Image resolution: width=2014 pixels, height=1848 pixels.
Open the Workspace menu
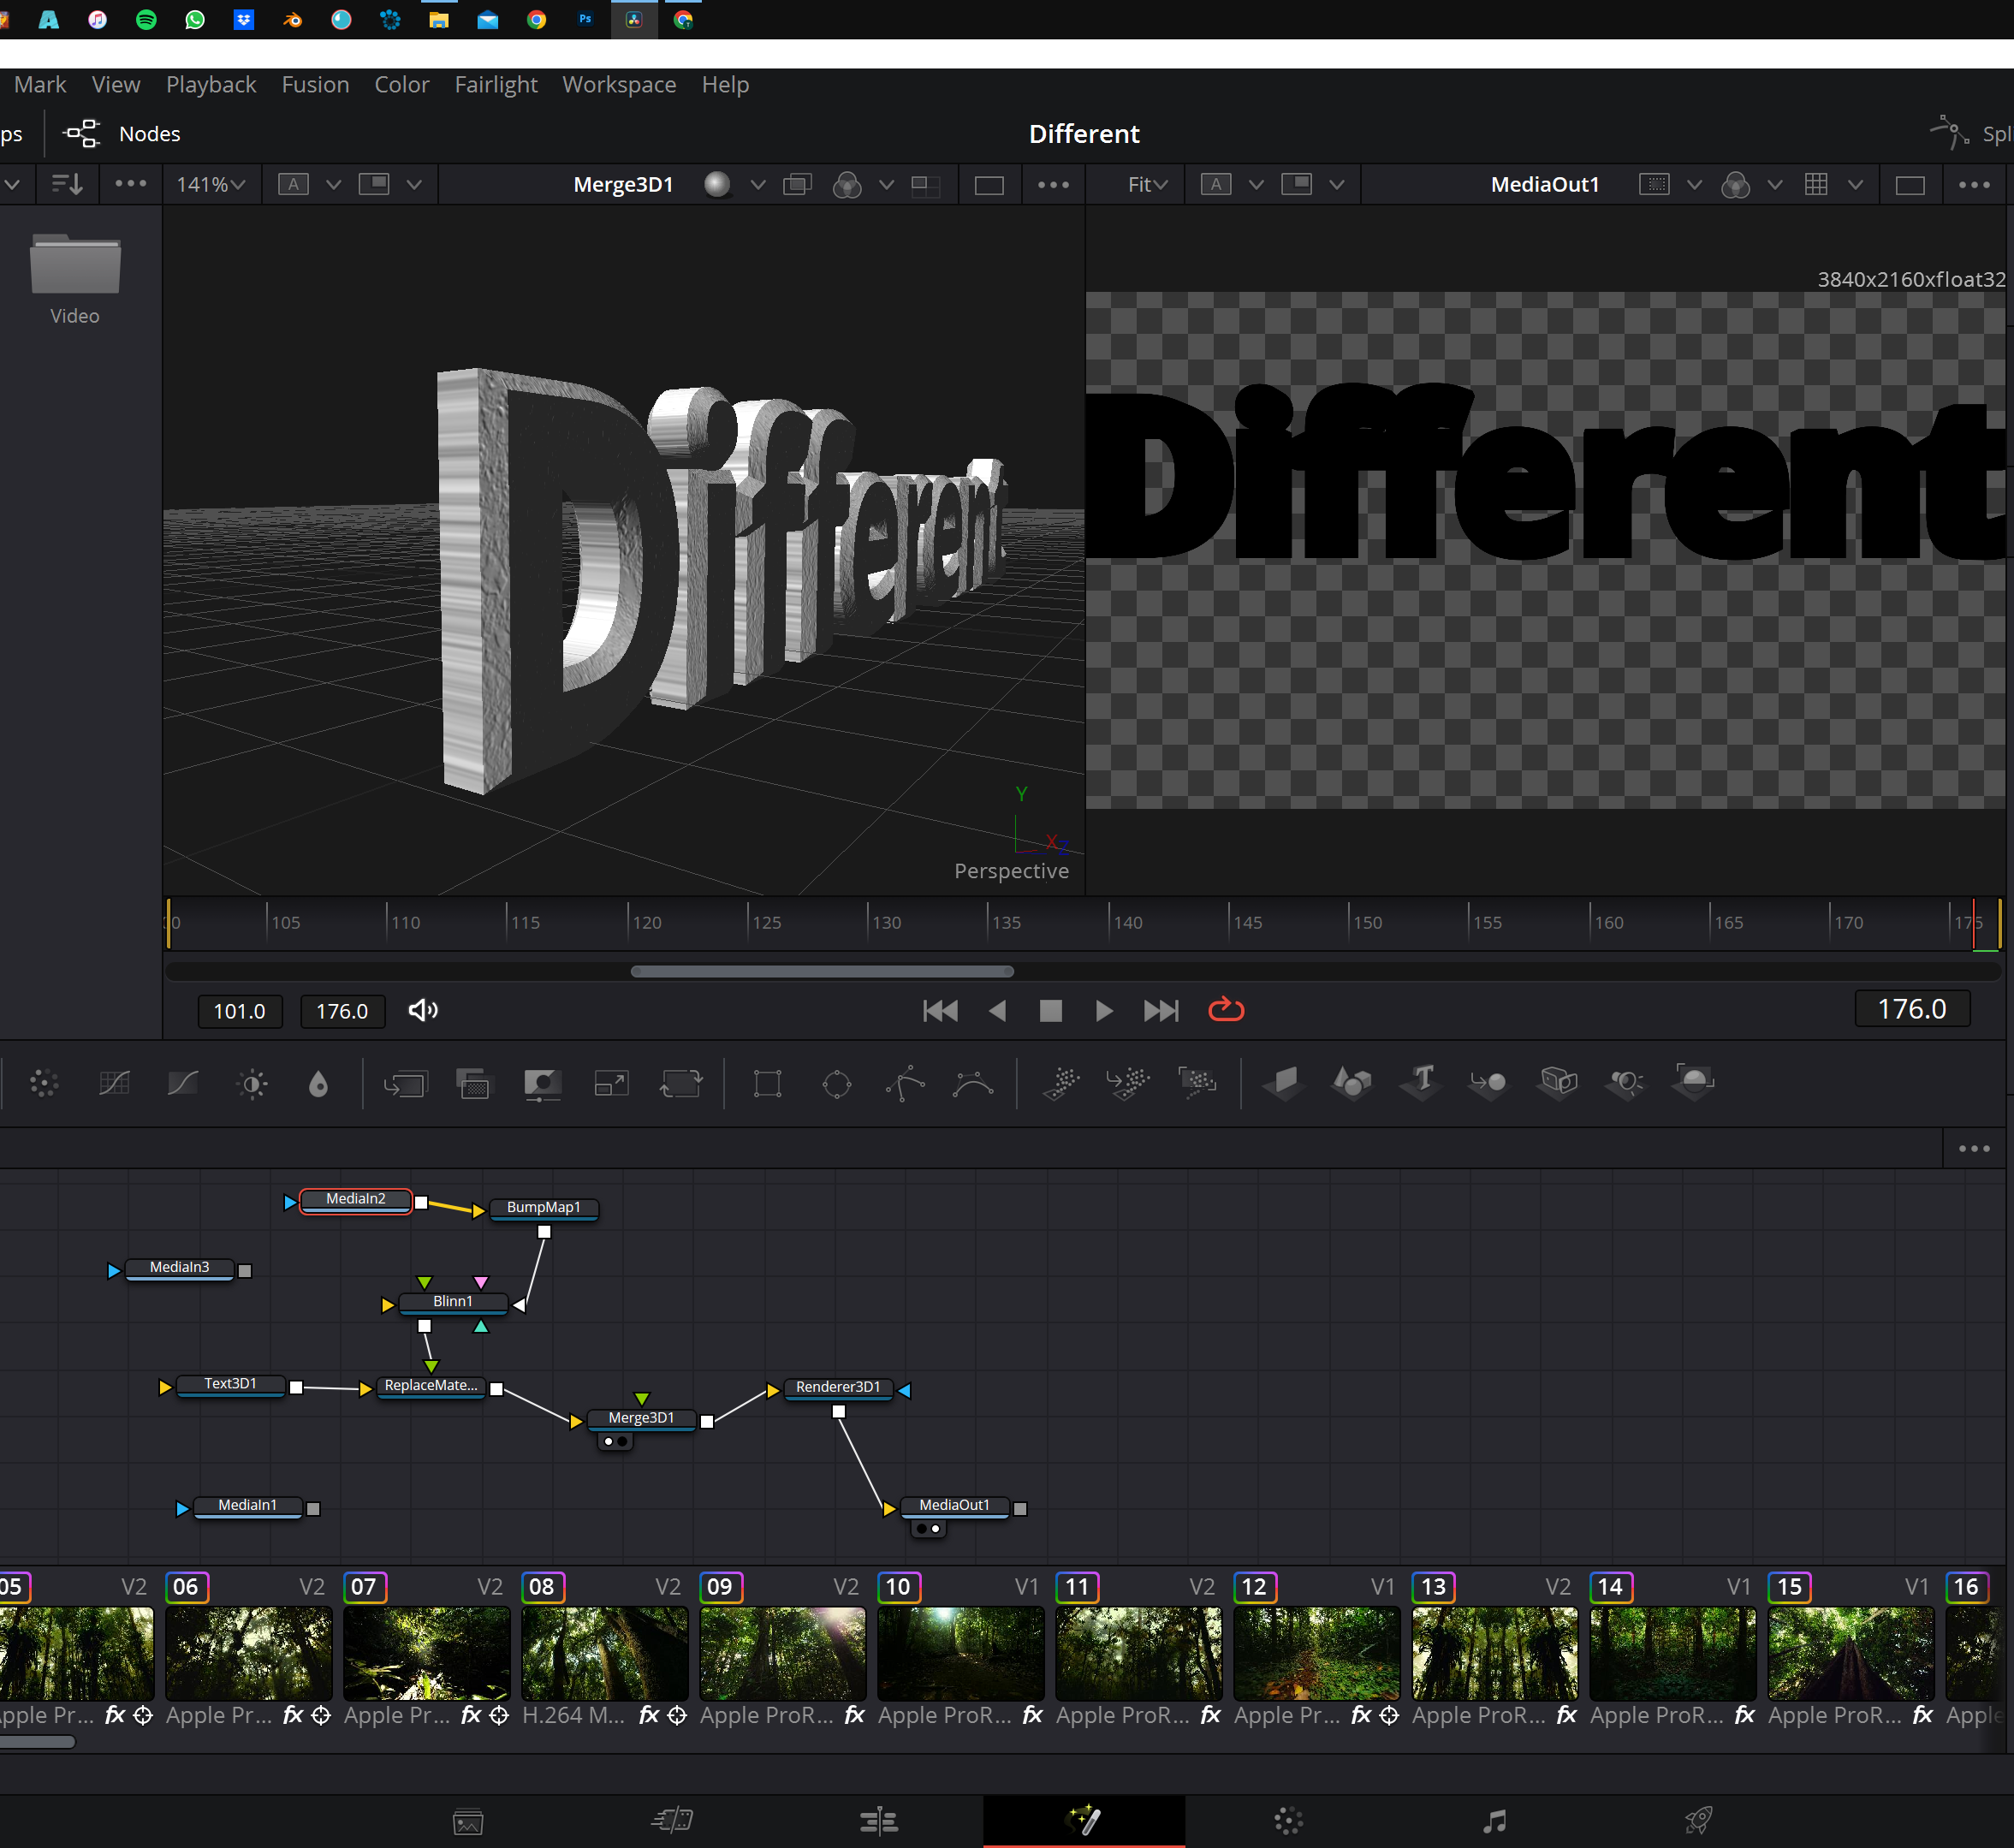619,85
